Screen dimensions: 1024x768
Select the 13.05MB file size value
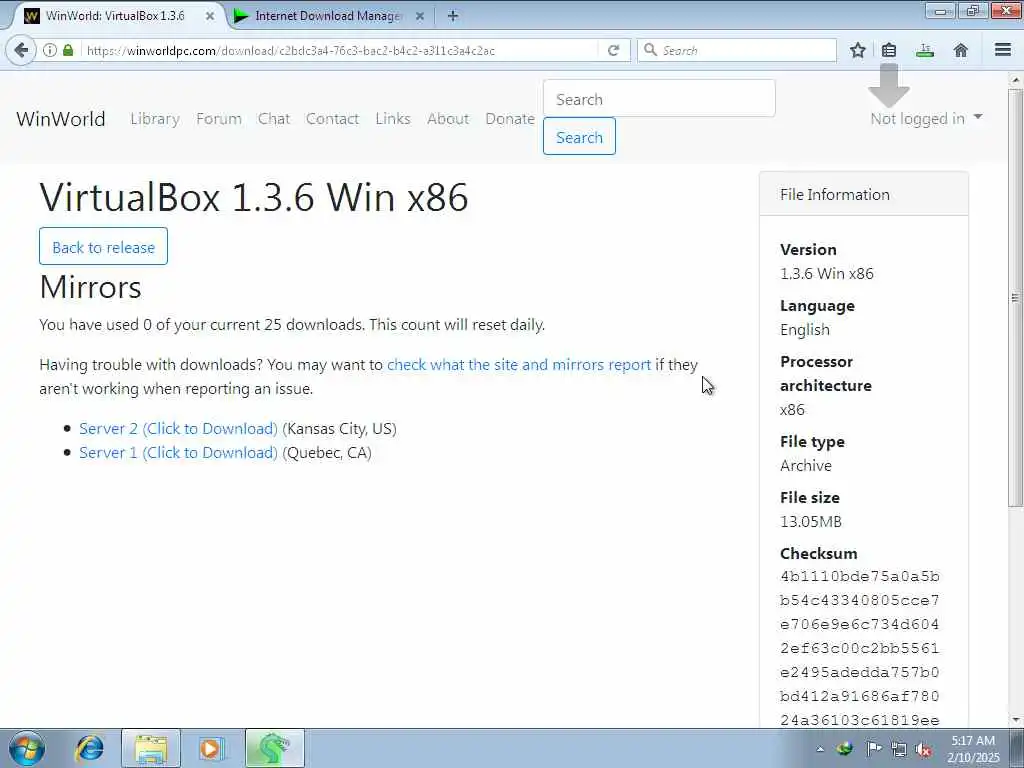[810, 521]
